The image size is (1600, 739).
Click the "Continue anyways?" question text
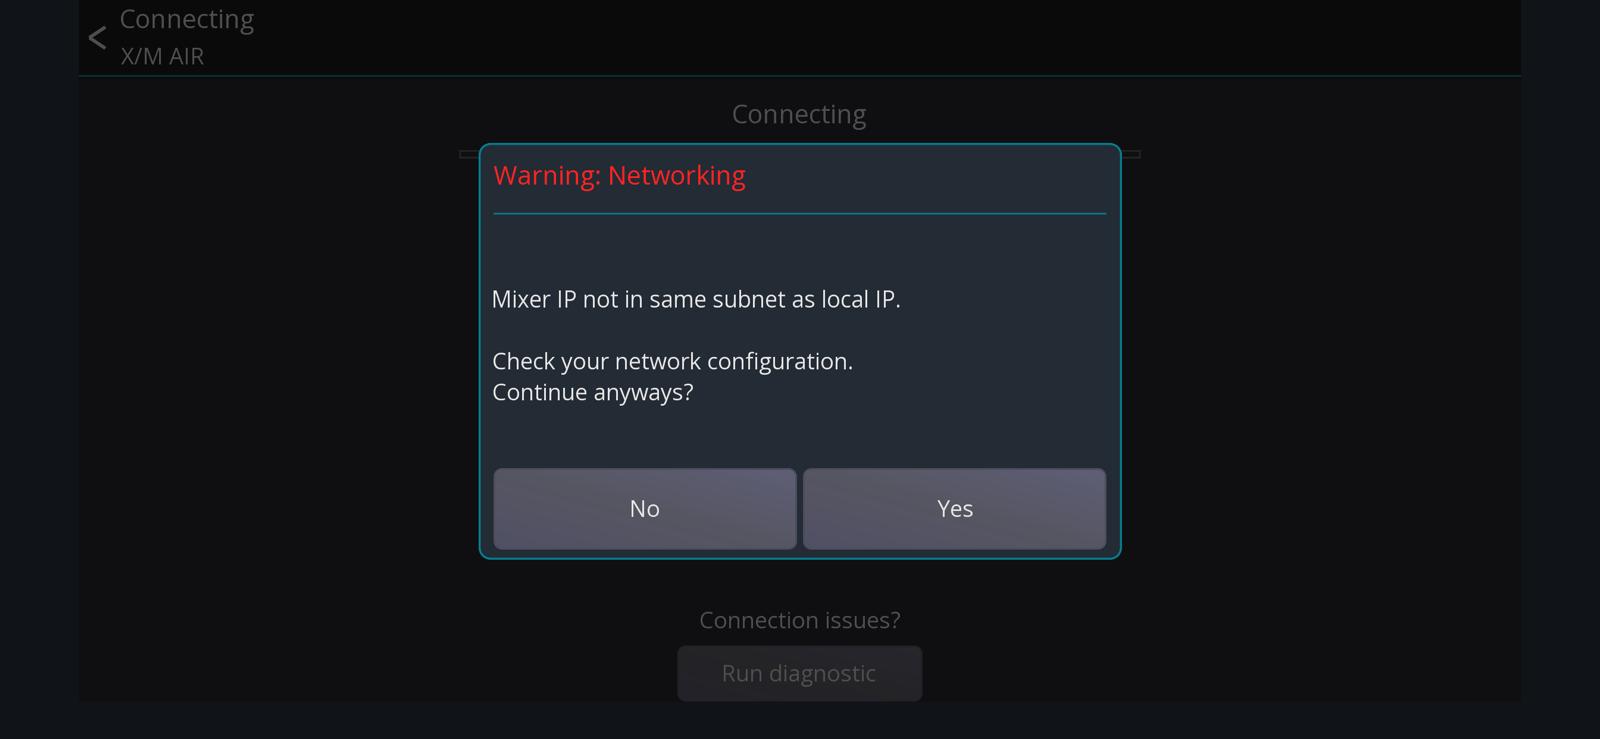point(592,392)
